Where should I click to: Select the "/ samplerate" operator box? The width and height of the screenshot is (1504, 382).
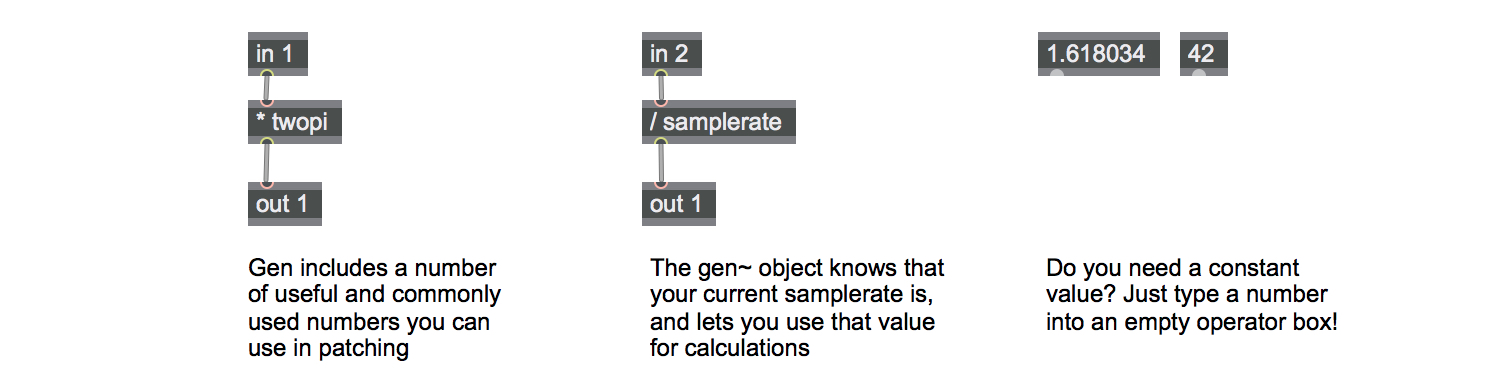(x=718, y=123)
